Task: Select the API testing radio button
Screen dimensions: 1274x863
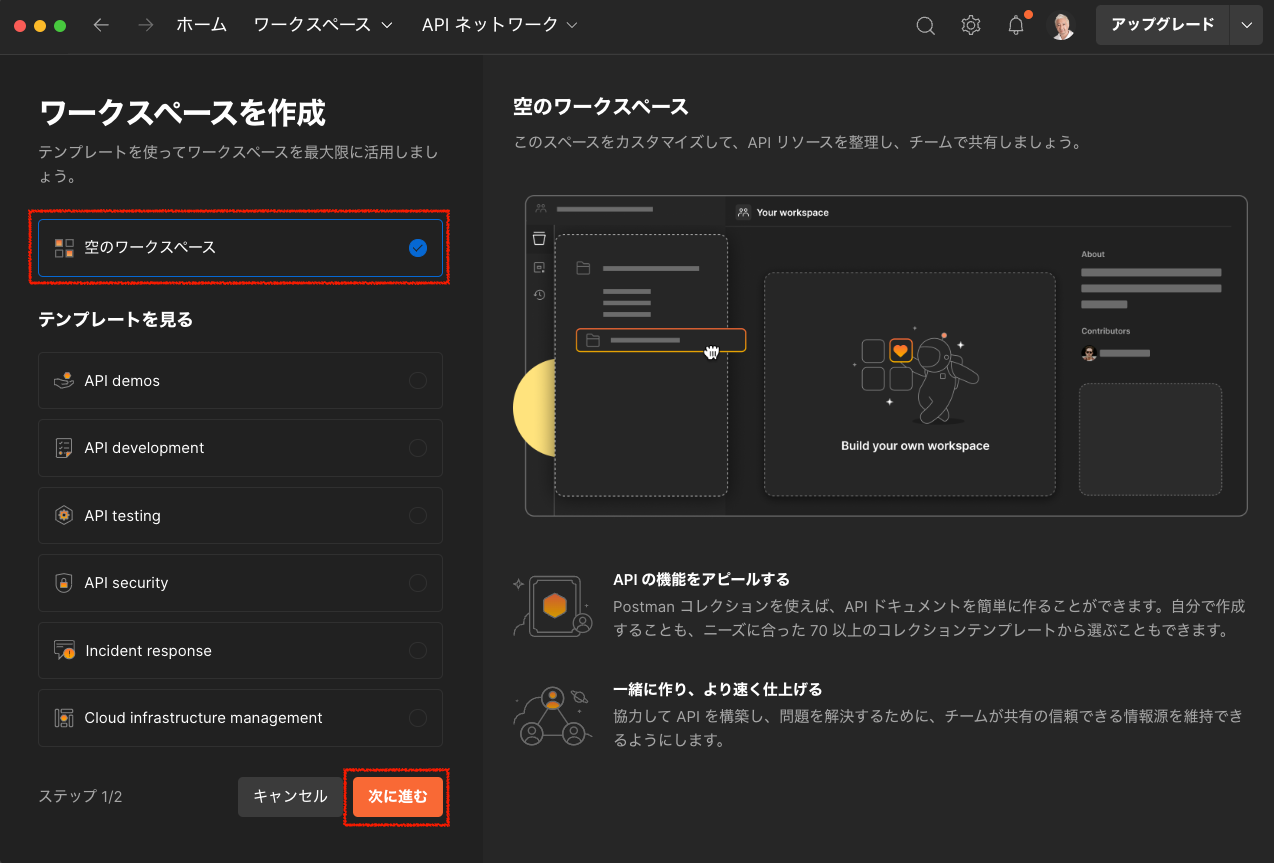Action: [418, 515]
